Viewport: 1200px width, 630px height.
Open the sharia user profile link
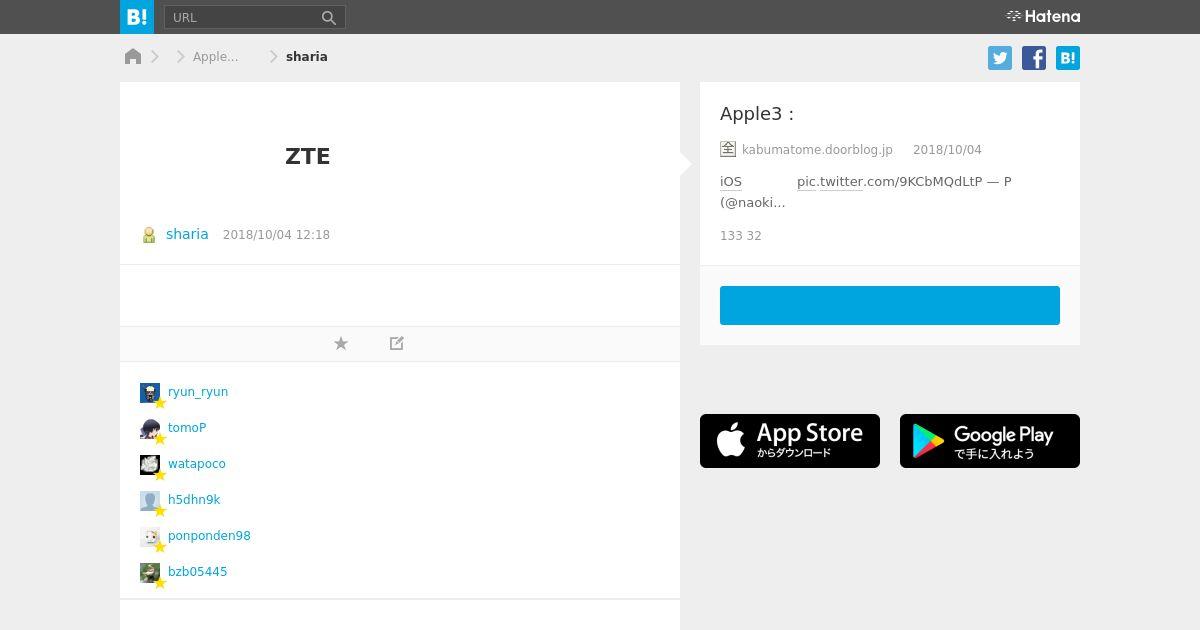(187, 234)
